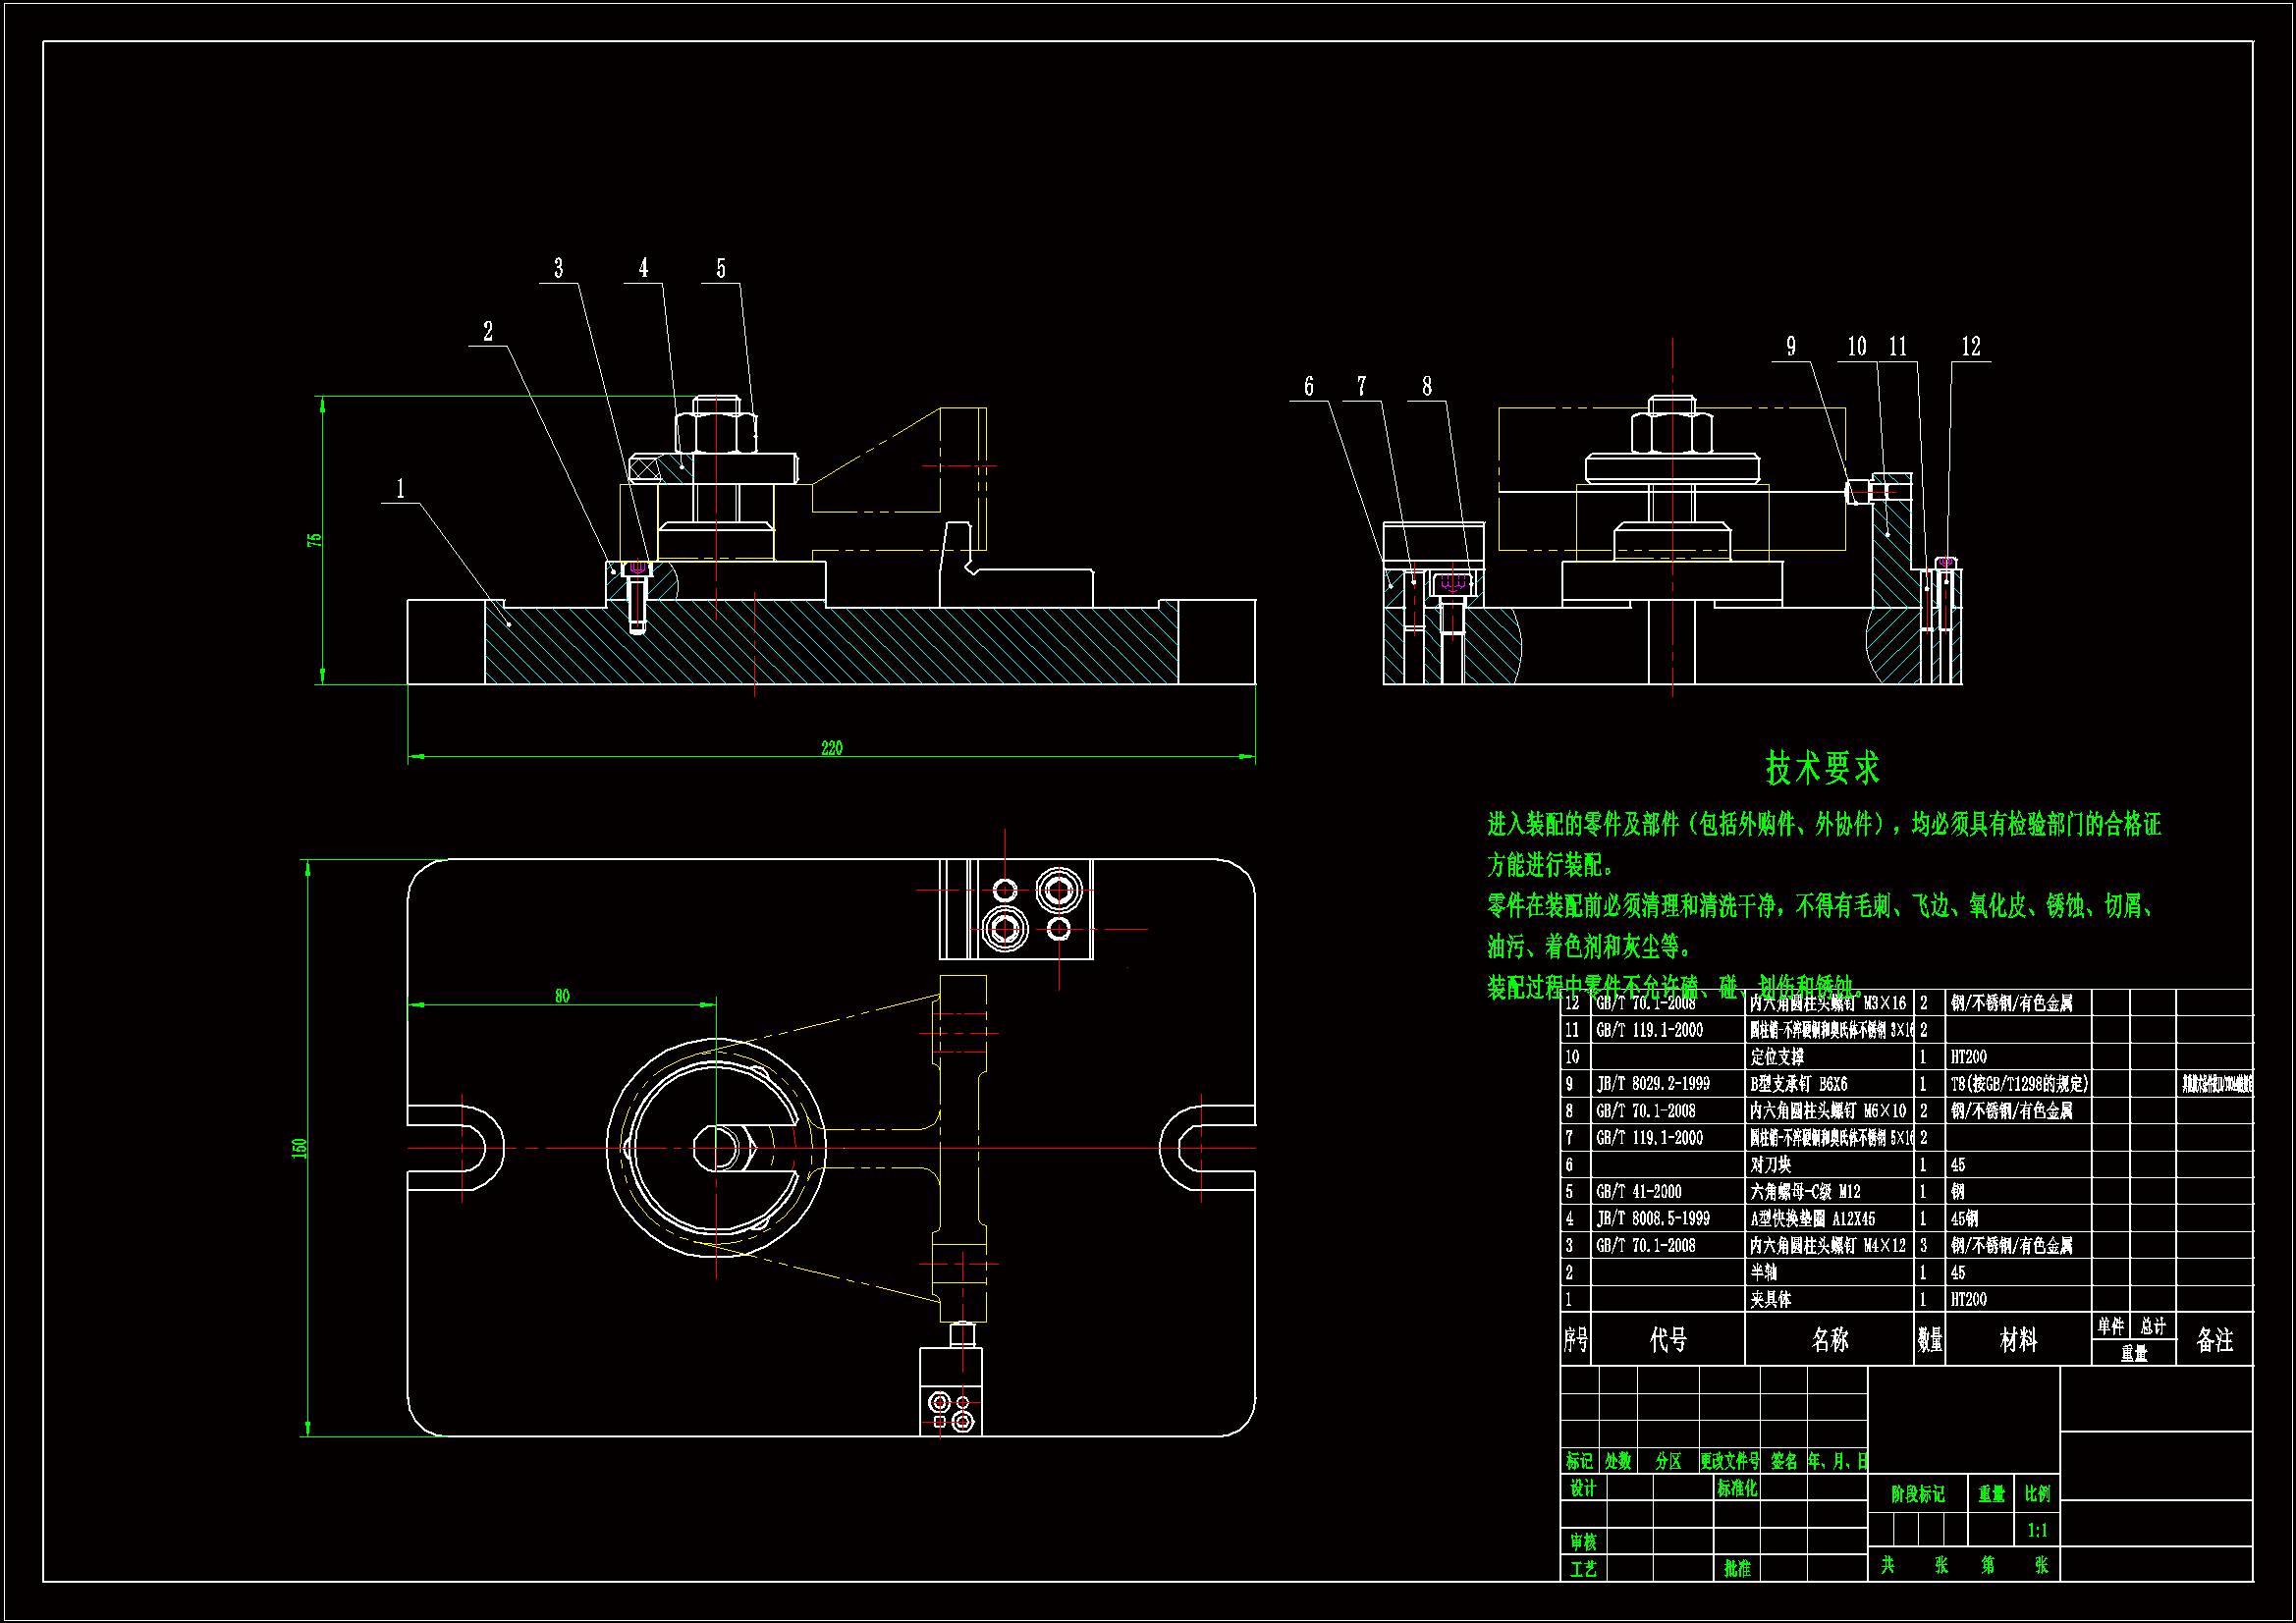Click part balloon number 6
The height and width of the screenshot is (1623, 2296).
(1308, 387)
